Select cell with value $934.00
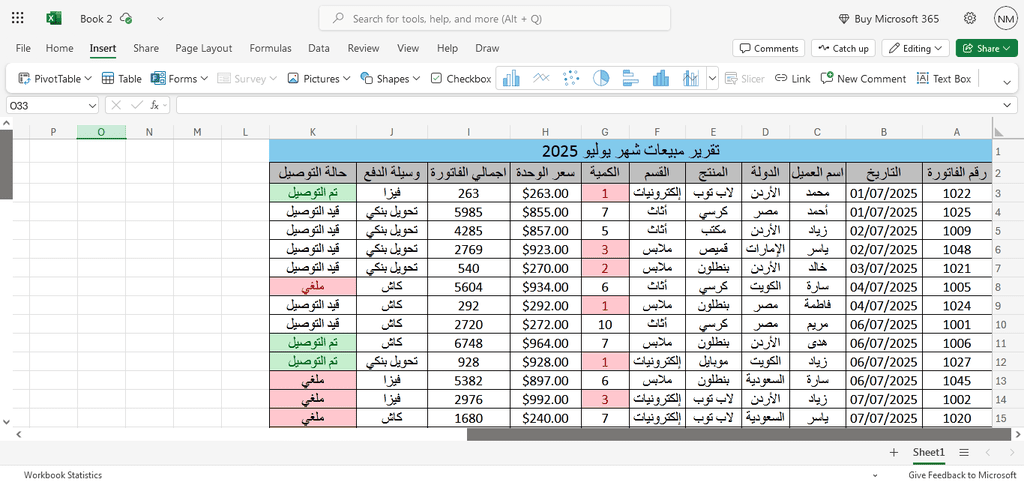 point(545,287)
